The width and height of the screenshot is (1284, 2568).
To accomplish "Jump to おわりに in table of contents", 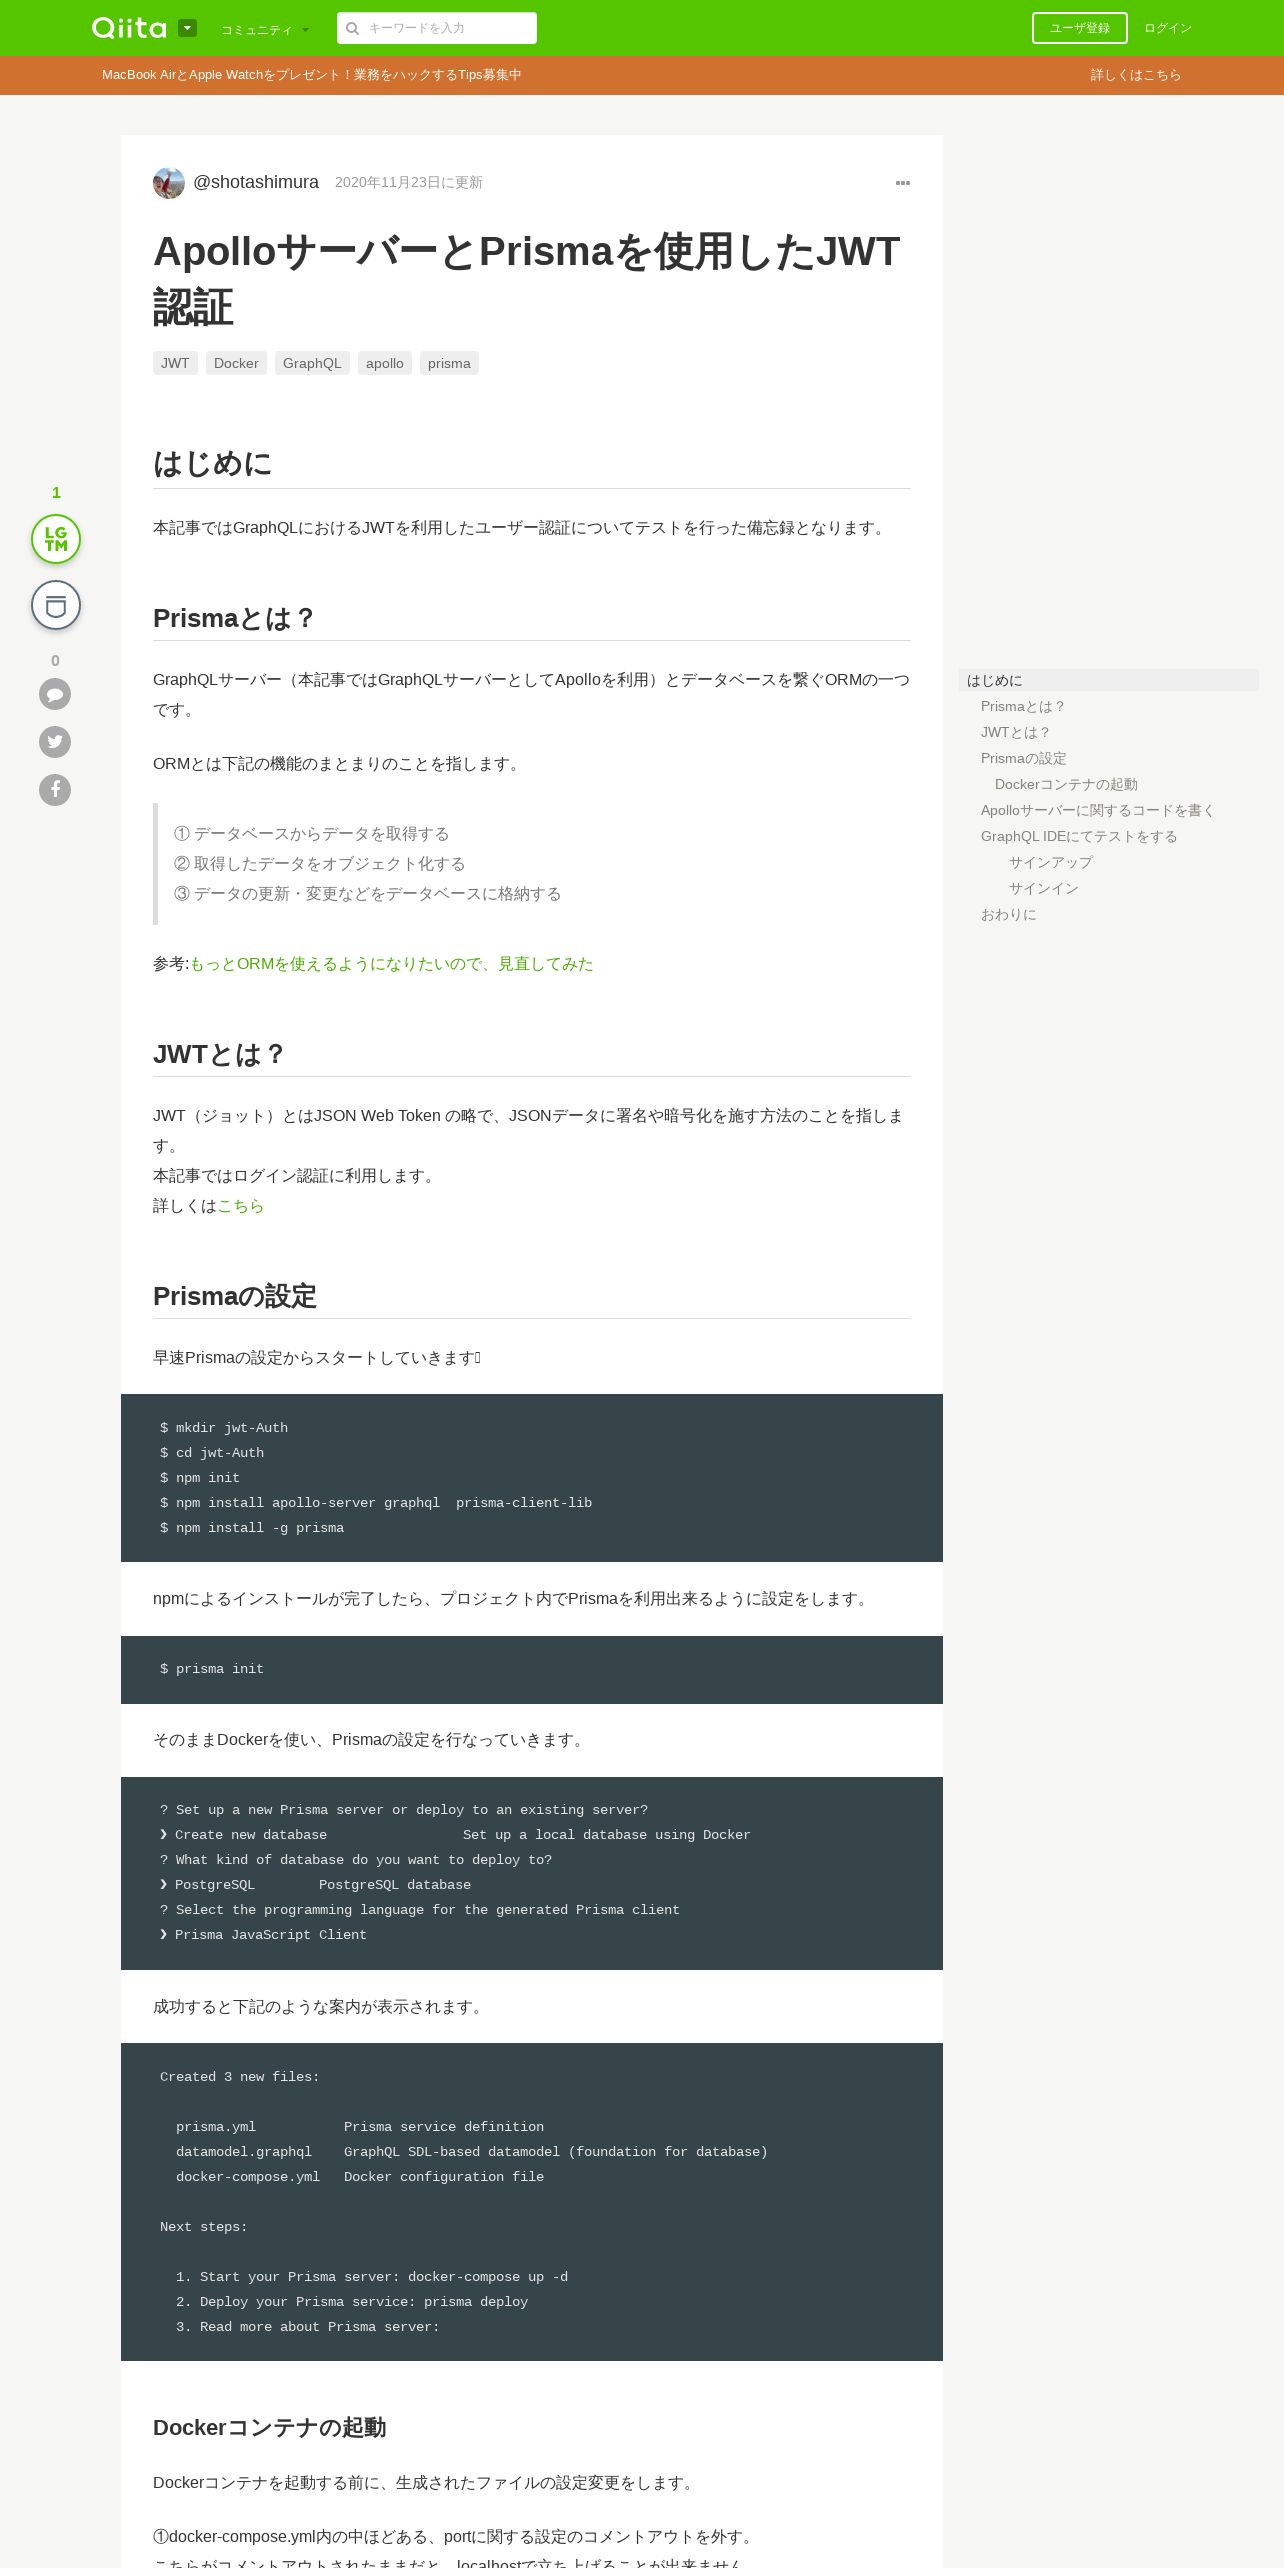I will tap(1009, 914).
